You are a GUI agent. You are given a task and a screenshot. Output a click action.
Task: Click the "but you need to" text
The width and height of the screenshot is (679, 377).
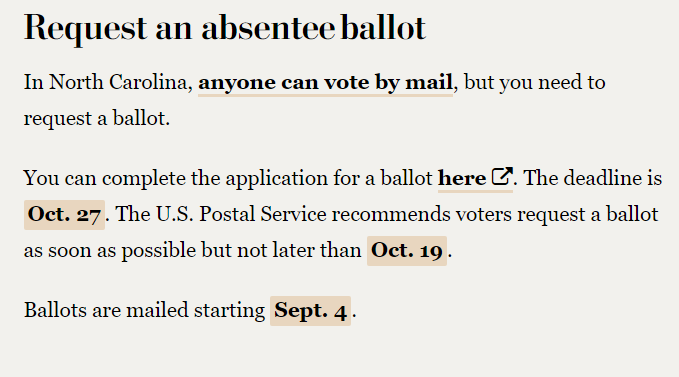(x=534, y=83)
